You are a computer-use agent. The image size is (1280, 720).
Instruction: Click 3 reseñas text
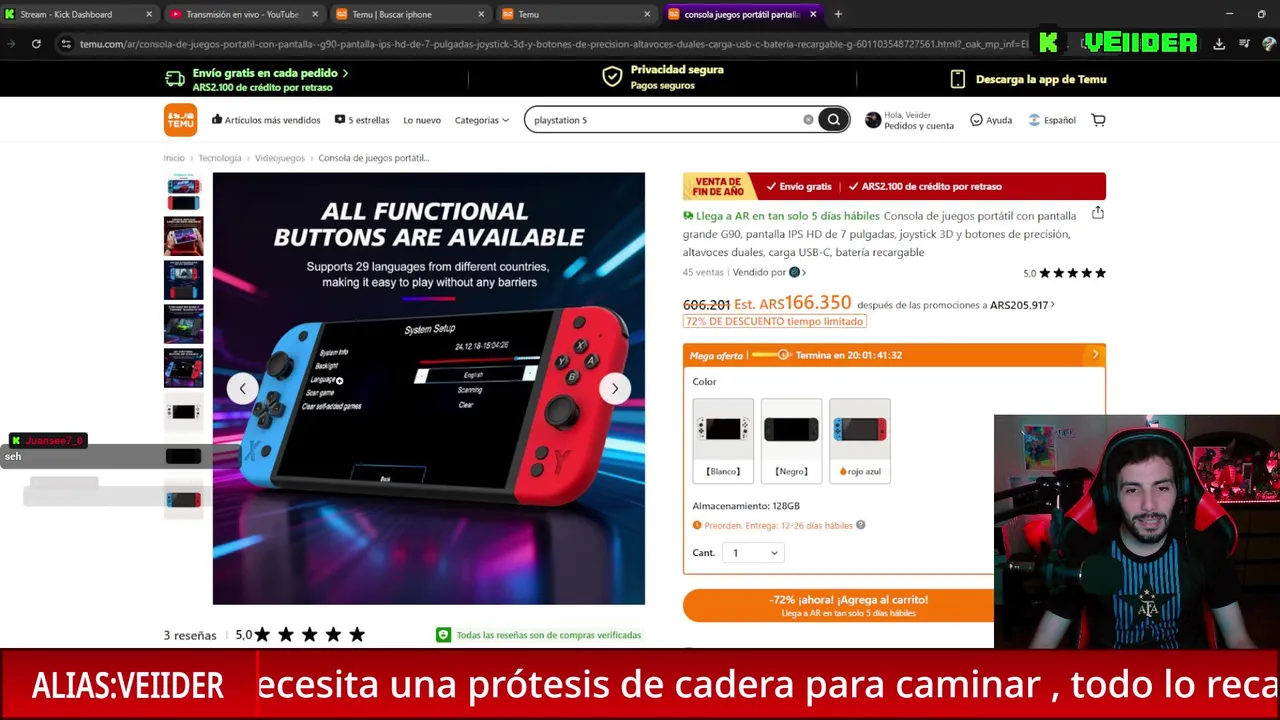pyautogui.click(x=190, y=635)
